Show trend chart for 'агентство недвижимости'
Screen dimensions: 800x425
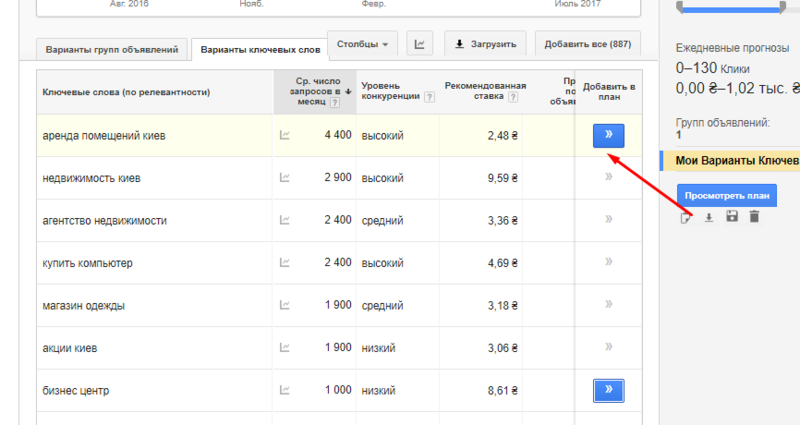pyautogui.click(x=285, y=220)
